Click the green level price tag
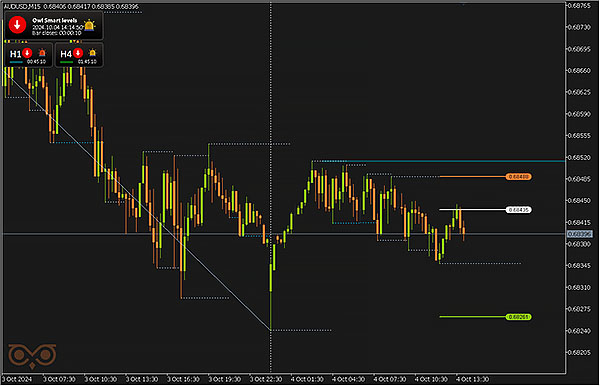Screen dimensions: 600x386 point(518,317)
